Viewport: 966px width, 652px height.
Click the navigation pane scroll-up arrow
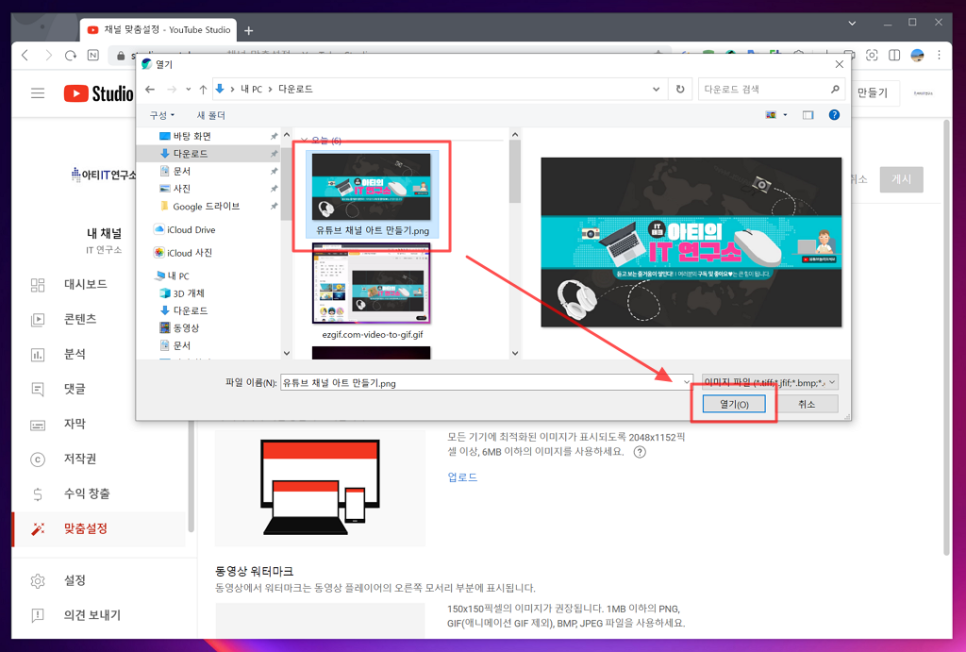click(286, 134)
